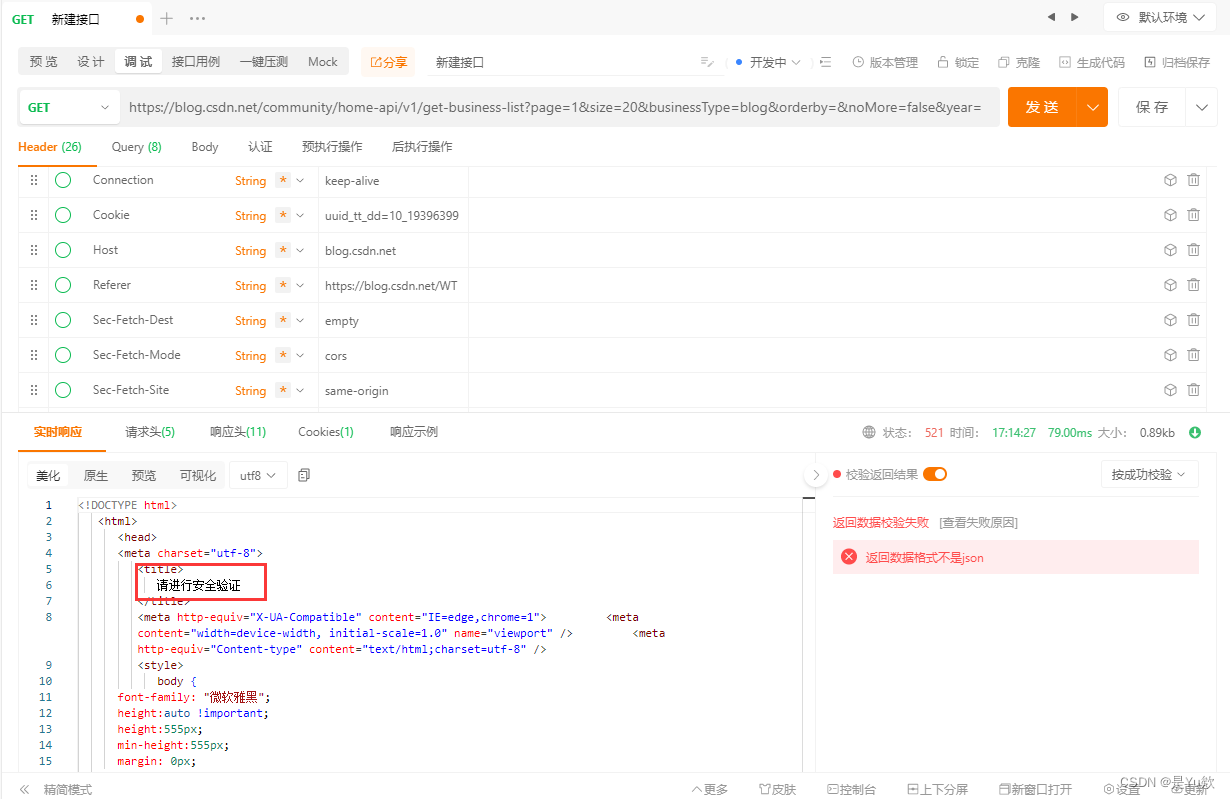Turn off the 校验返回结果 switch
This screenshot has height=799, width=1230.
point(935,474)
